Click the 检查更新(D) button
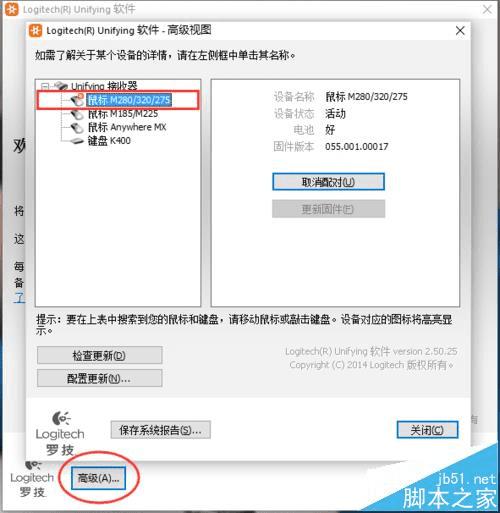Viewport: 500px width, 513px height. point(99,355)
